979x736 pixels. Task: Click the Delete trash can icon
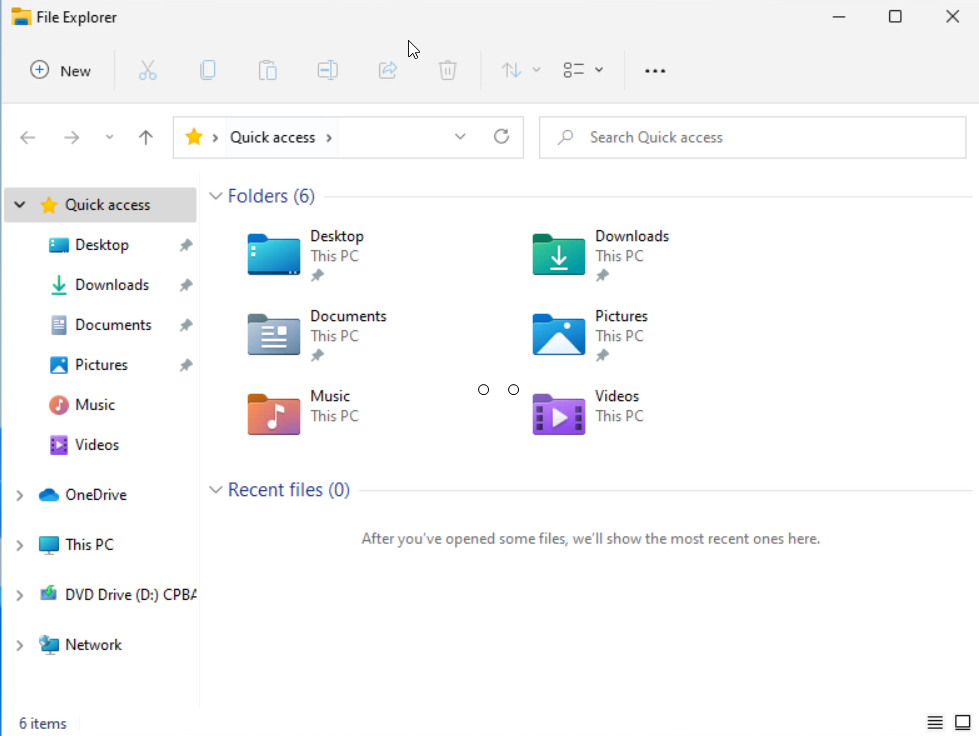(447, 70)
